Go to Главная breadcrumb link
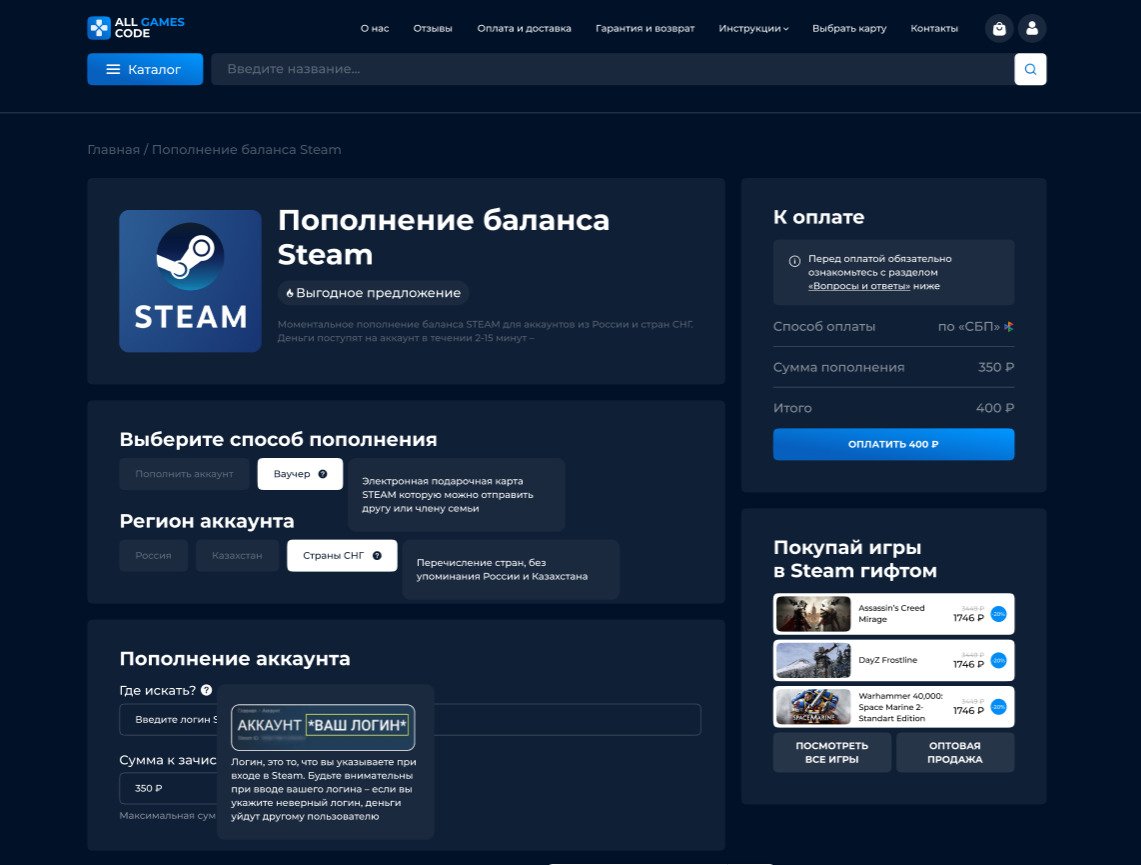This screenshot has height=865, width=1141. point(114,149)
